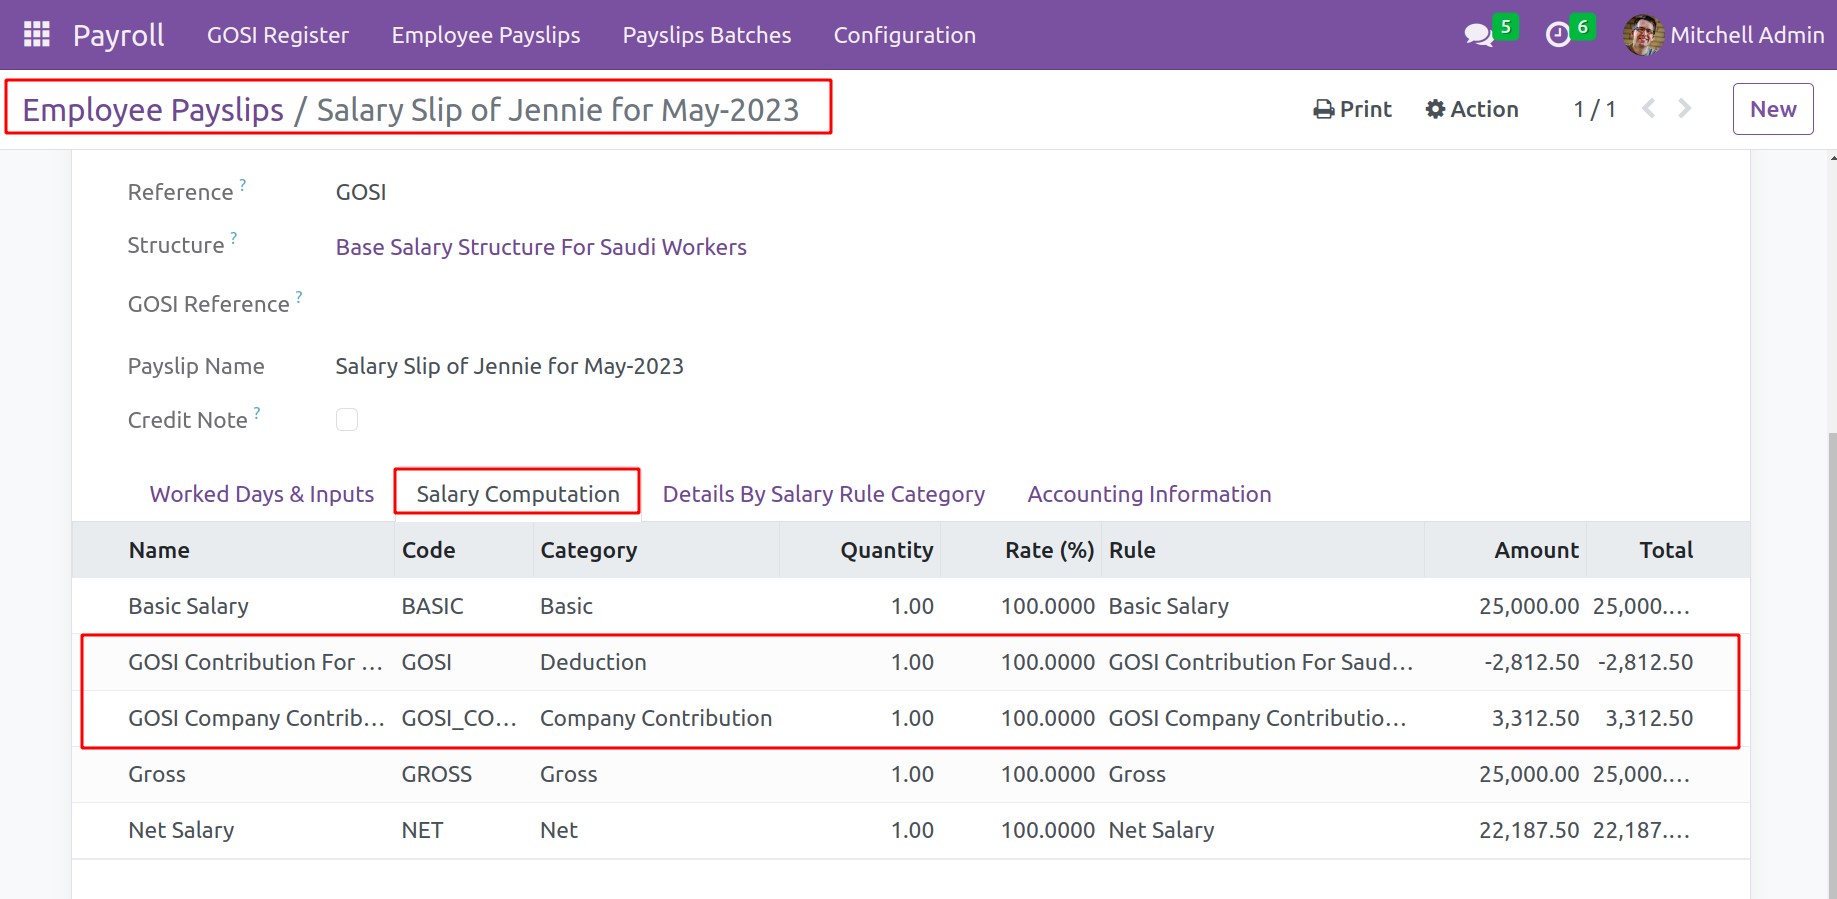The height and width of the screenshot is (899, 1837).
Task: Open Base Salary Structure For Saudi Workers link
Action: tap(541, 247)
